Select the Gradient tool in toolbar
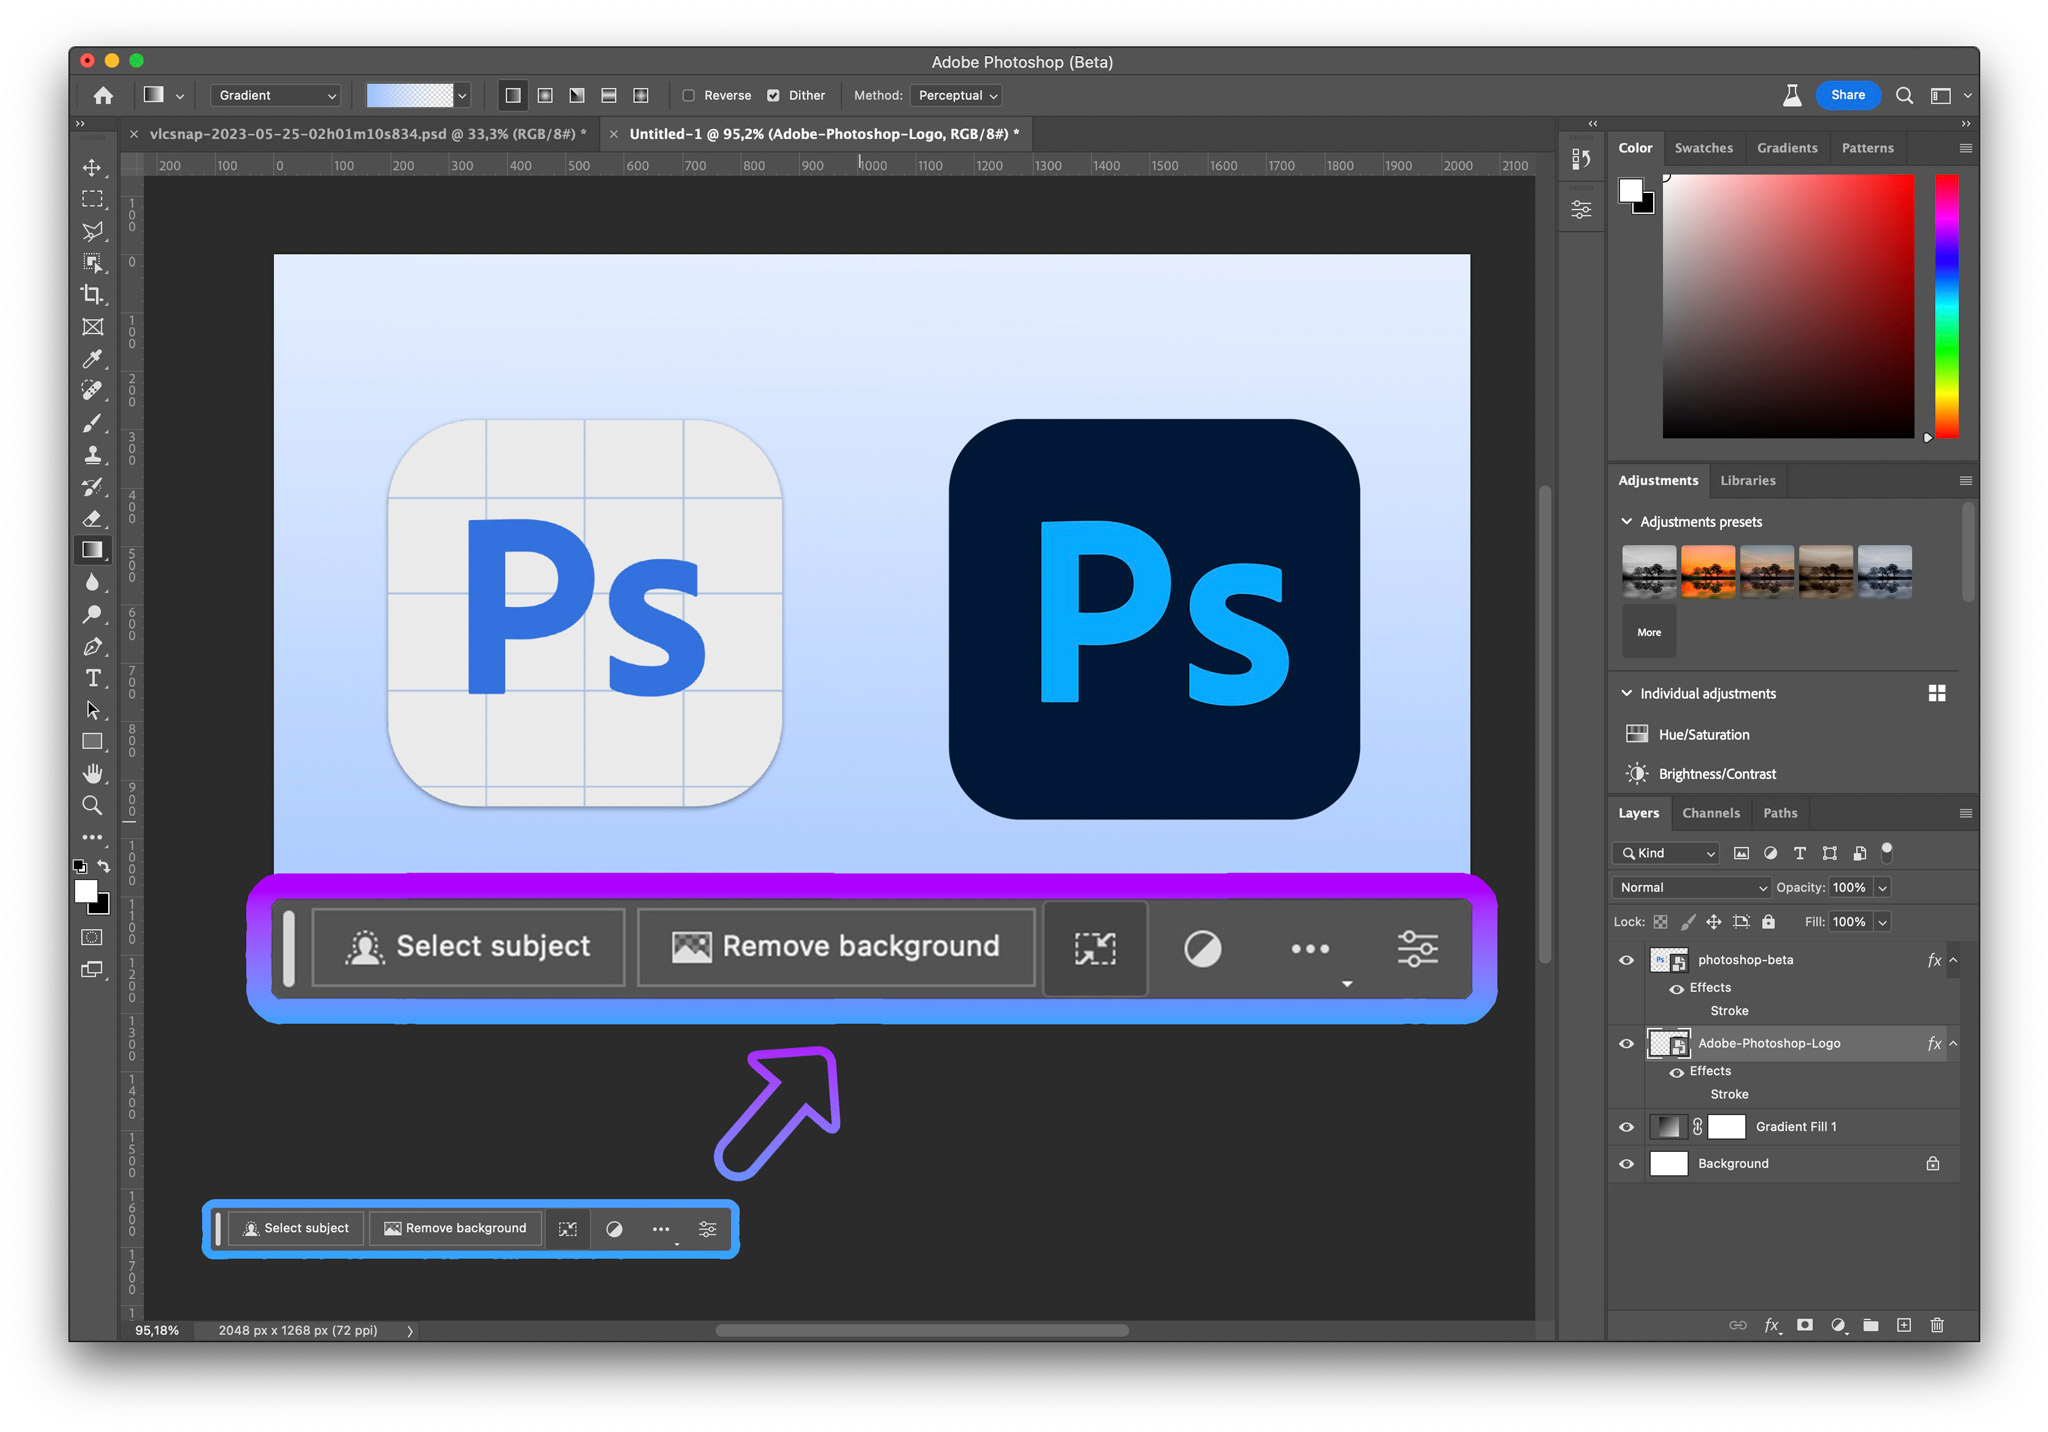 pos(92,550)
